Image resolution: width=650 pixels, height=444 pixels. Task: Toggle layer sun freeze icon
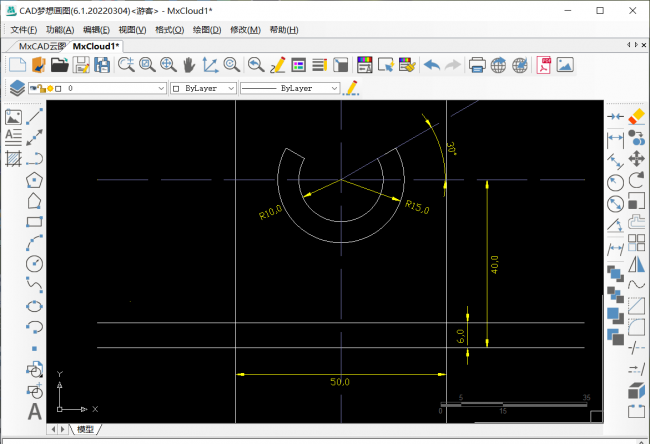coord(50,88)
